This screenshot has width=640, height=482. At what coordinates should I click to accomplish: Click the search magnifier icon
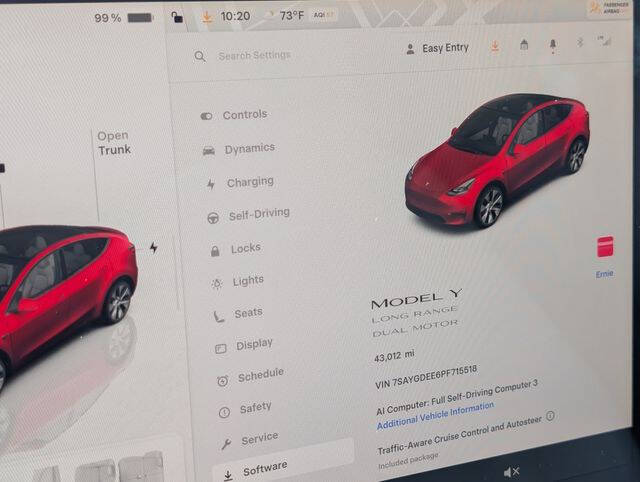coord(200,56)
